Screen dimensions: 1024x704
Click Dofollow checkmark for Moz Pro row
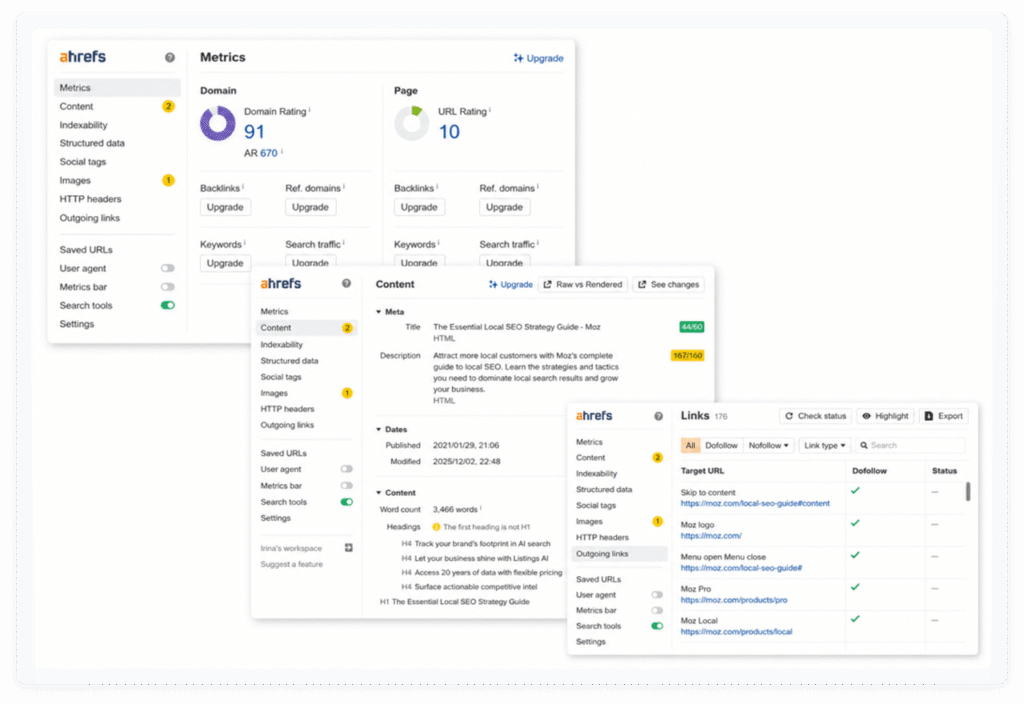(x=856, y=587)
